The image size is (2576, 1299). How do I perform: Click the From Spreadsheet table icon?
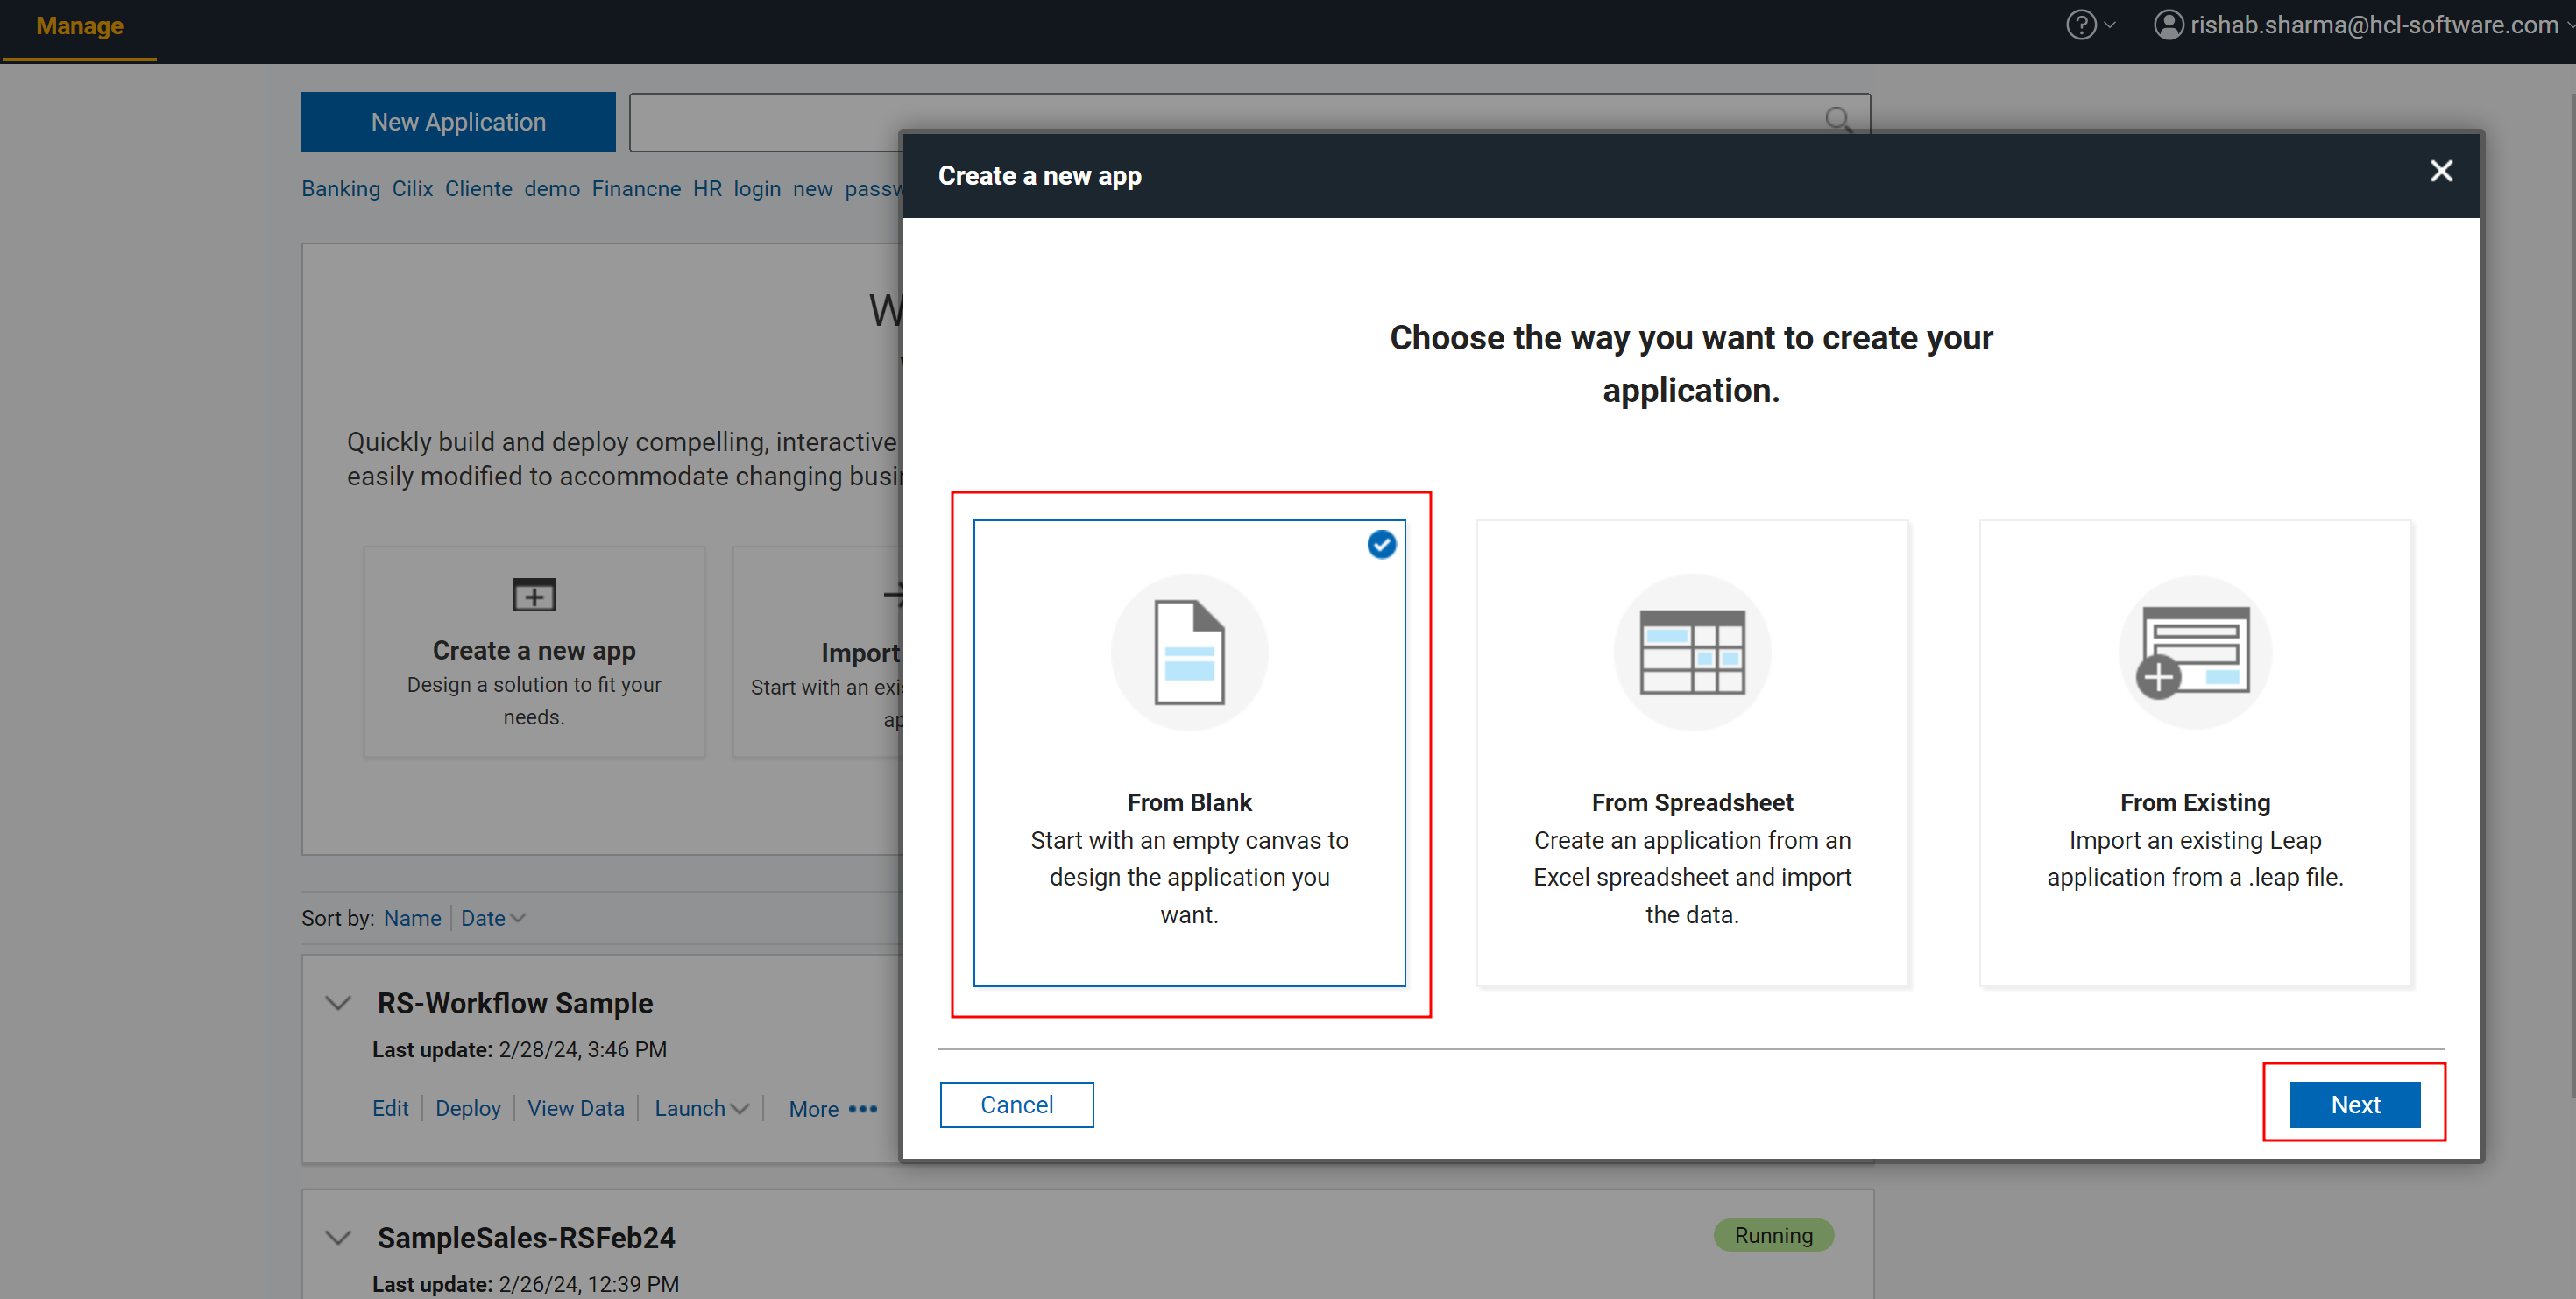coord(1691,652)
